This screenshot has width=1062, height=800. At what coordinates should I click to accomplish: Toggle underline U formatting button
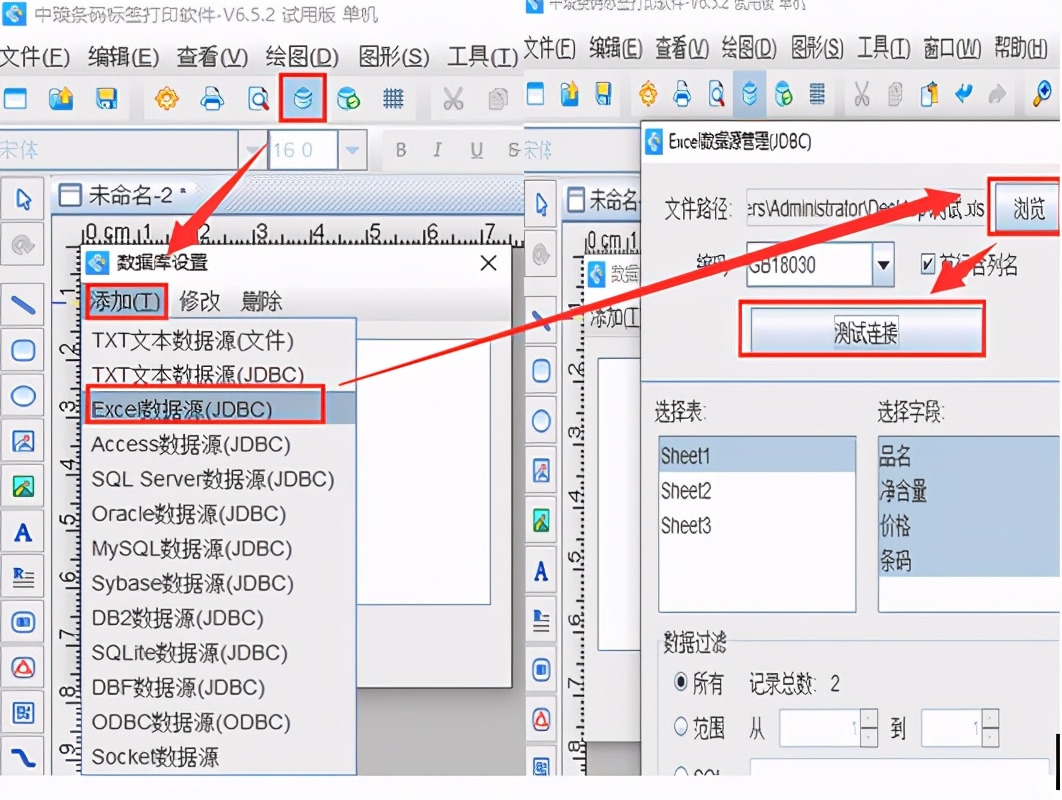(477, 150)
